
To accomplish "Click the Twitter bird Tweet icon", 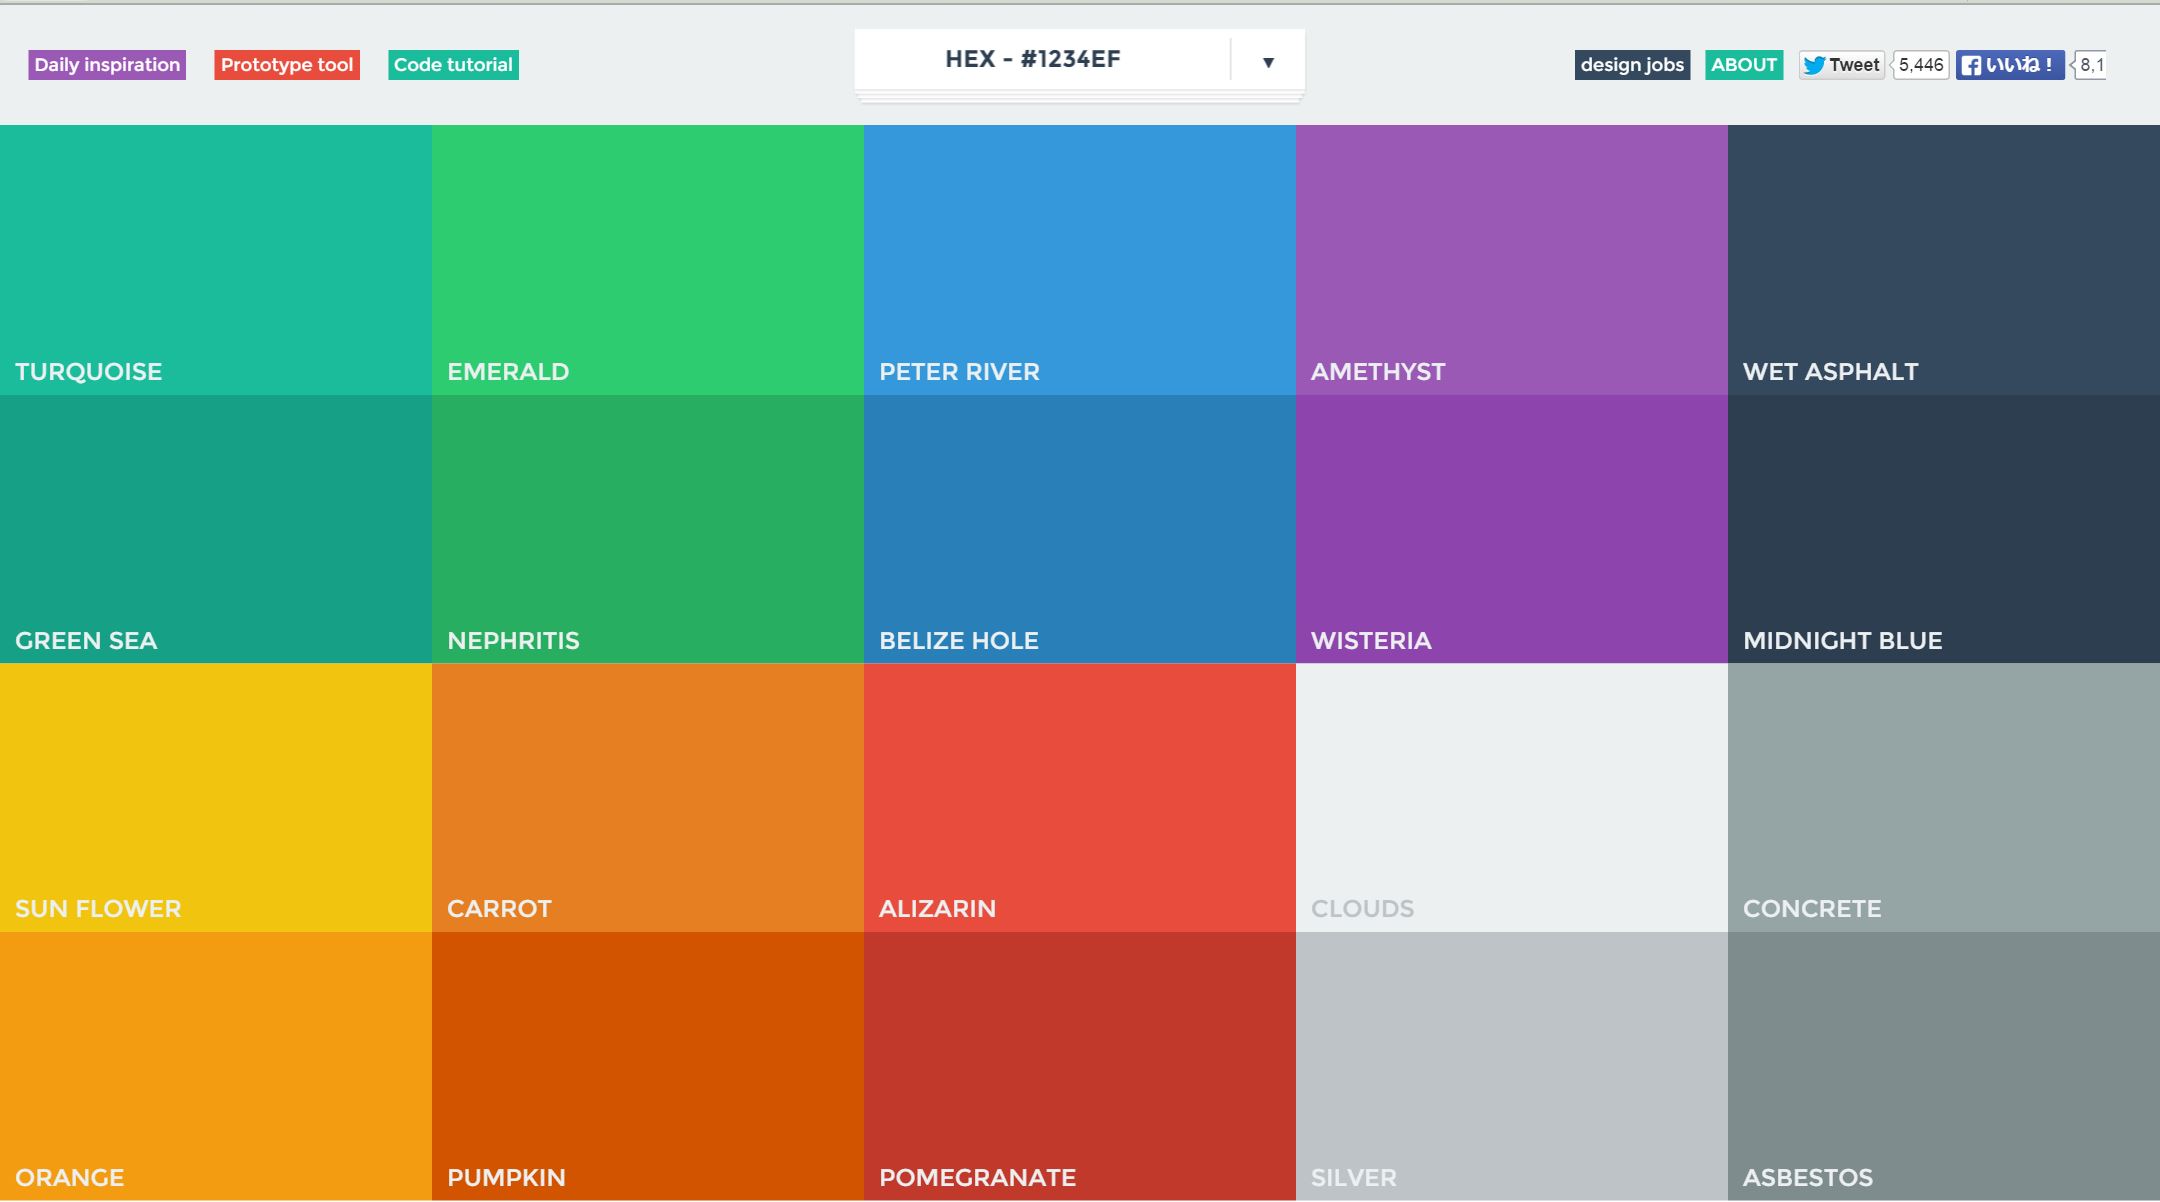I will pos(1841,65).
